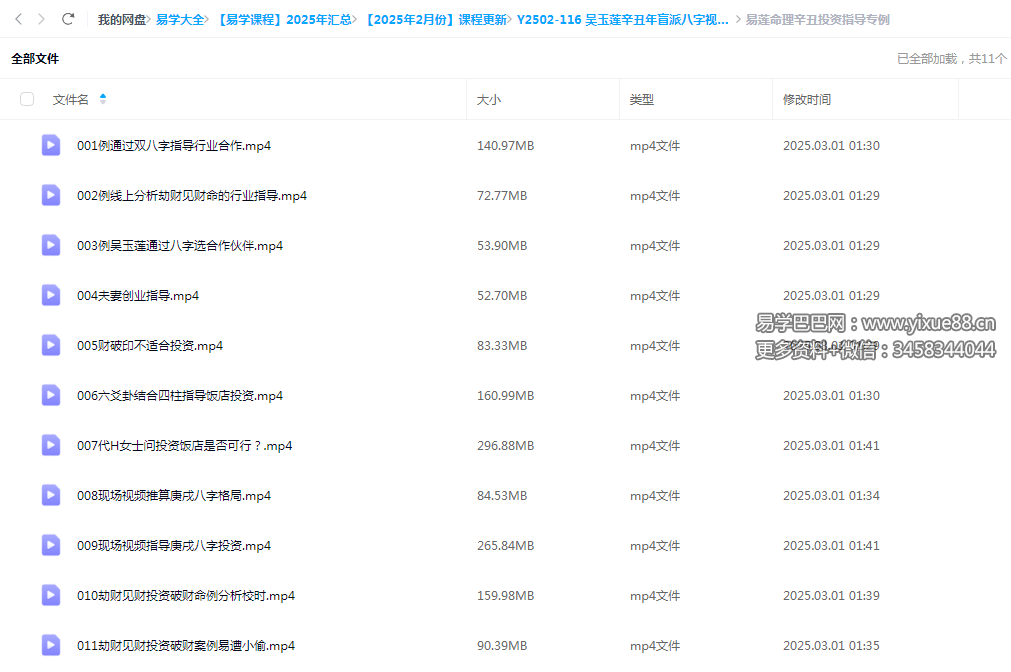Screen dimensions: 1011x672
Task: Click the mp4 icon beside 011劫财见财投资破财案例
Action: pos(50,645)
